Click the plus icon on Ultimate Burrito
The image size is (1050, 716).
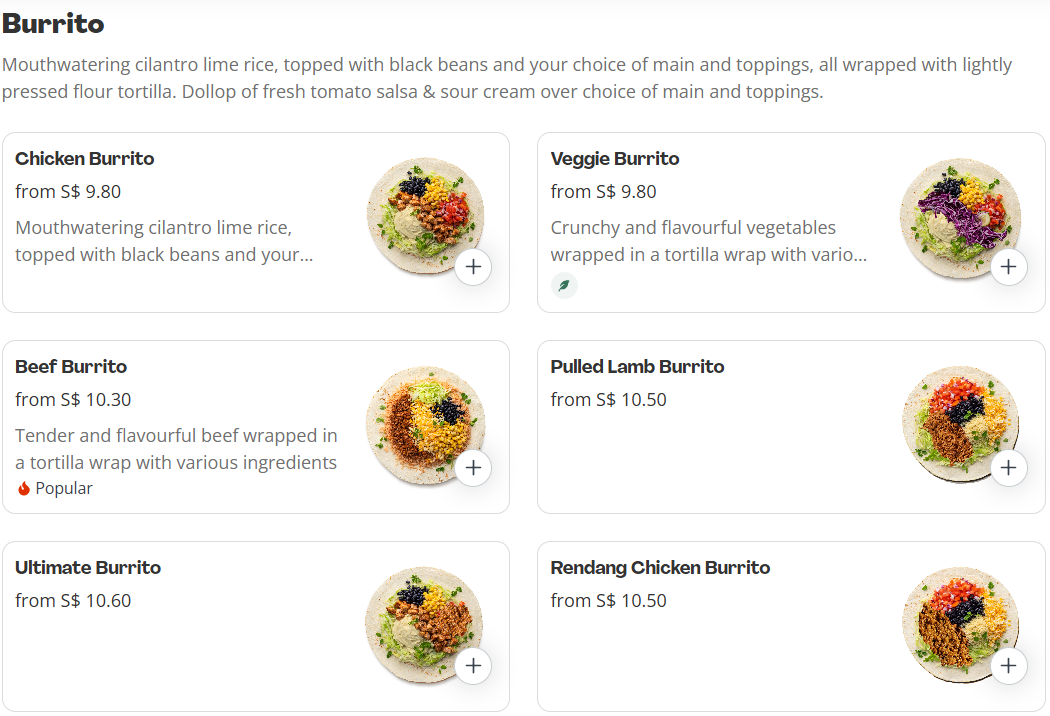click(x=473, y=665)
